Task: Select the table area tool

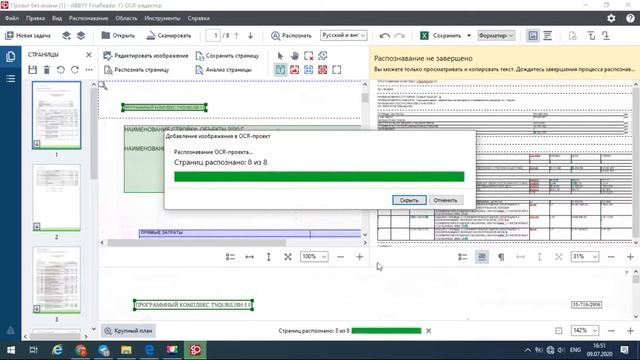Action: click(309, 70)
